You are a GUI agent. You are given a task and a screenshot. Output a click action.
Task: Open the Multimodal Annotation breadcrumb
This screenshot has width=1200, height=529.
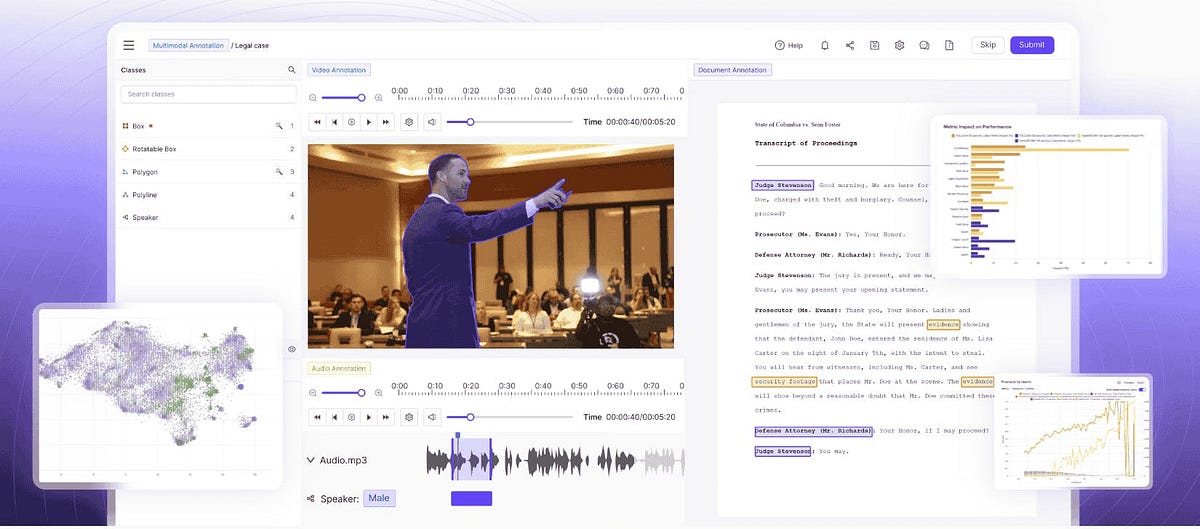188,45
